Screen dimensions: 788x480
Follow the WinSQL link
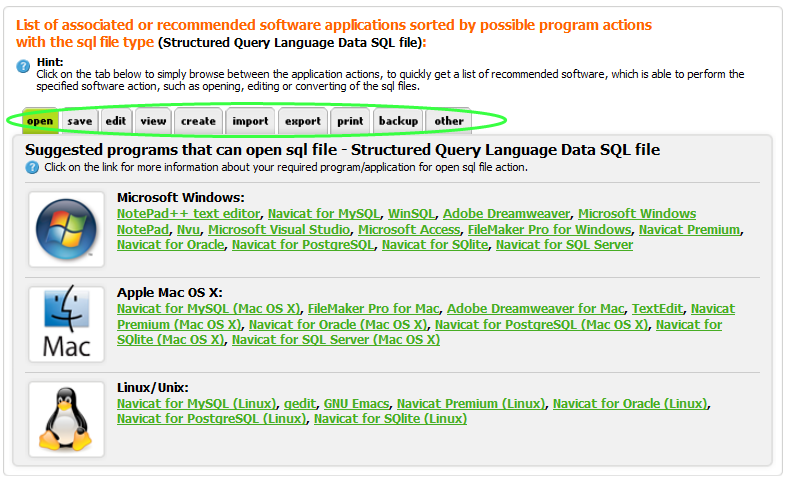(x=411, y=214)
